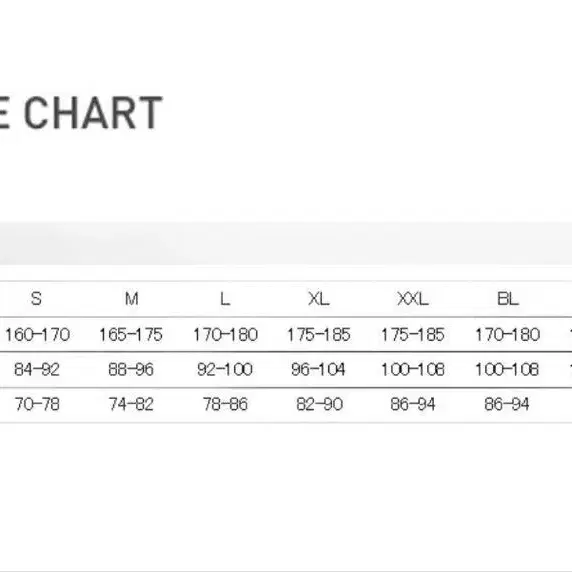572x572 pixels.
Task: Click the 175-185 cell under XL
Action: [319, 335]
